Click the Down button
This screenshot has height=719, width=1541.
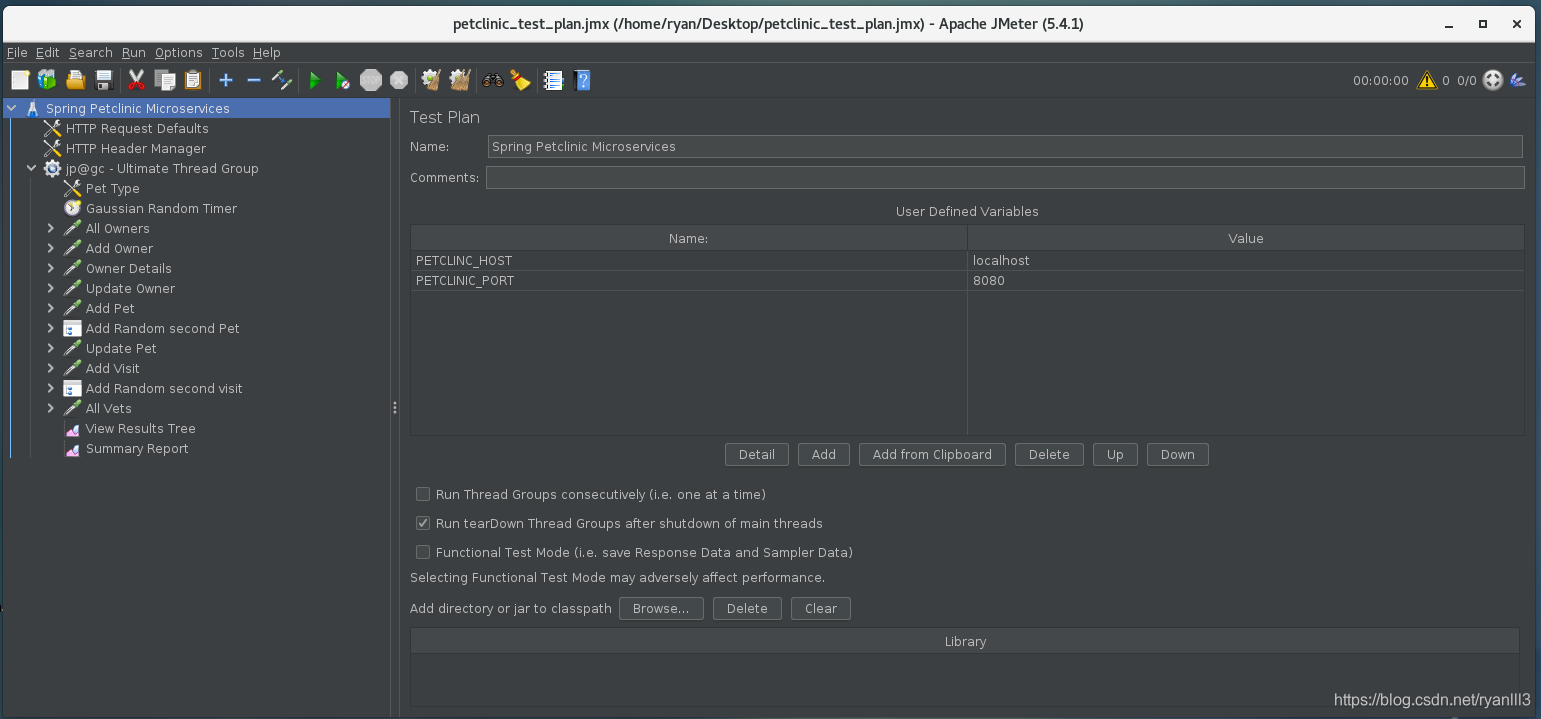(1178, 454)
